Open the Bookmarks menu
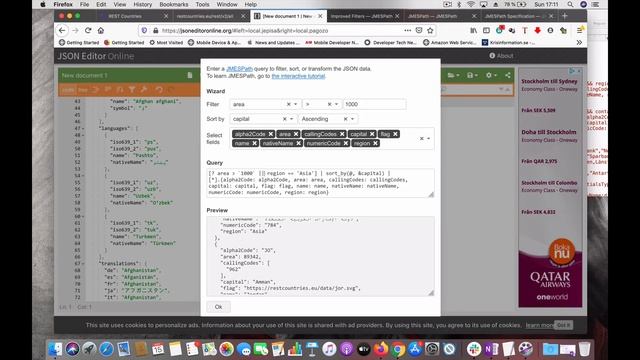Image resolution: width=640 pixels, height=360 pixels. tap(174, 4)
